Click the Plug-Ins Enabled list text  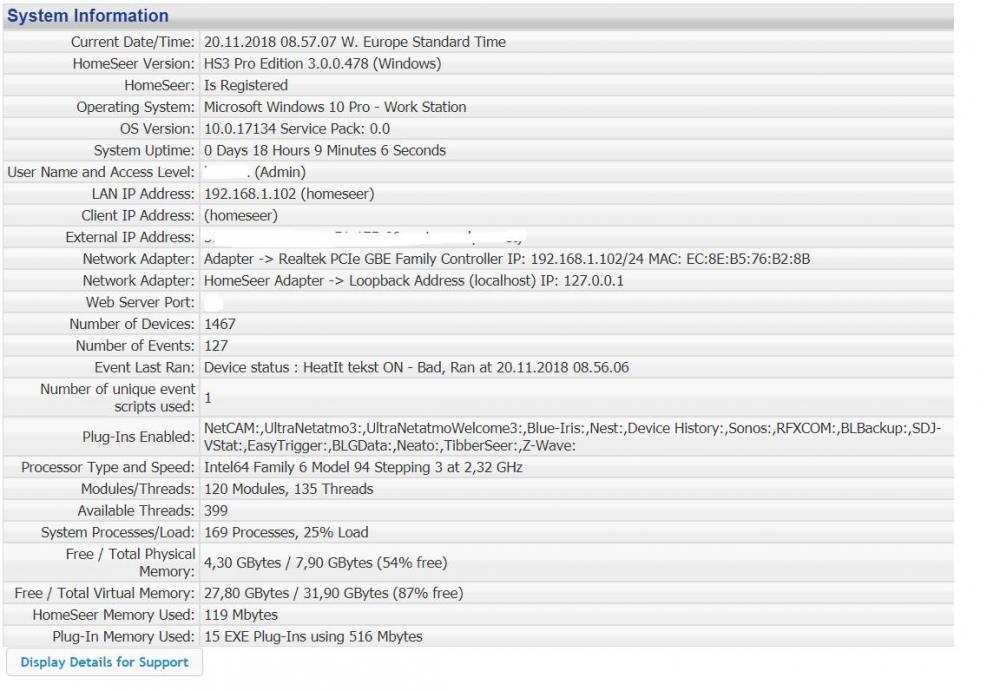tap(571, 436)
